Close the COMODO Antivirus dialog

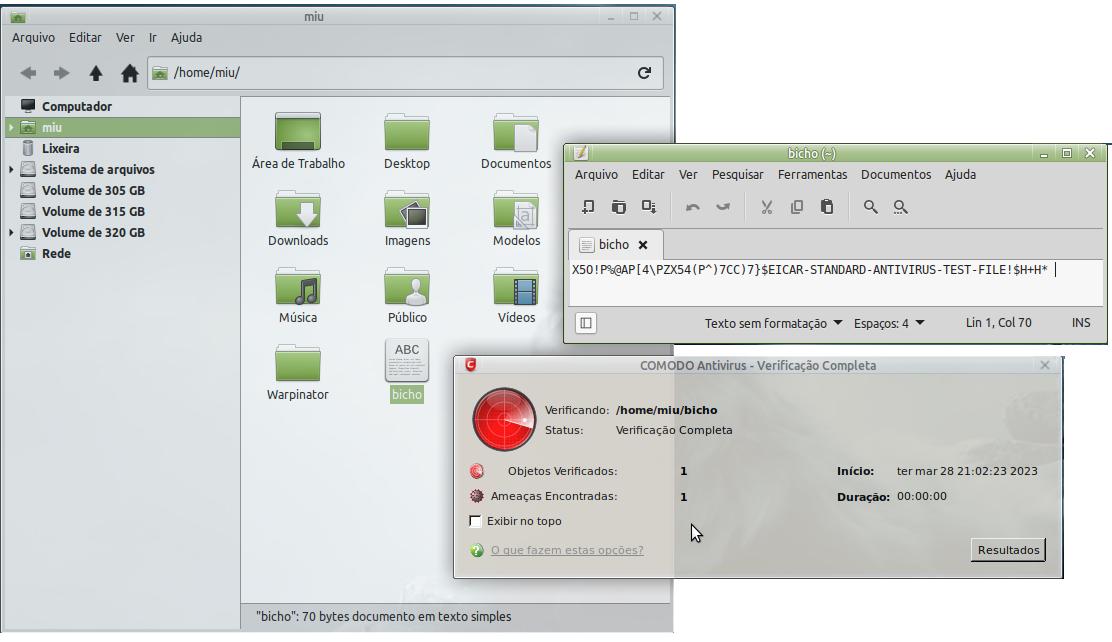coord(1045,365)
